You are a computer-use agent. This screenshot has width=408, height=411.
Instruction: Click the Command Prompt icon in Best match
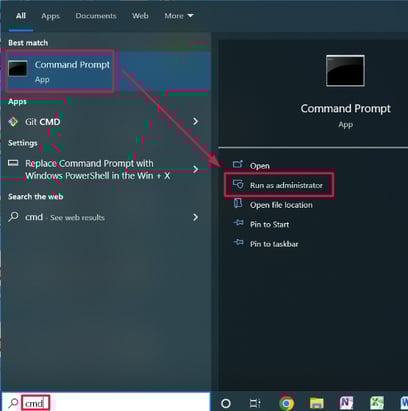click(x=18, y=69)
